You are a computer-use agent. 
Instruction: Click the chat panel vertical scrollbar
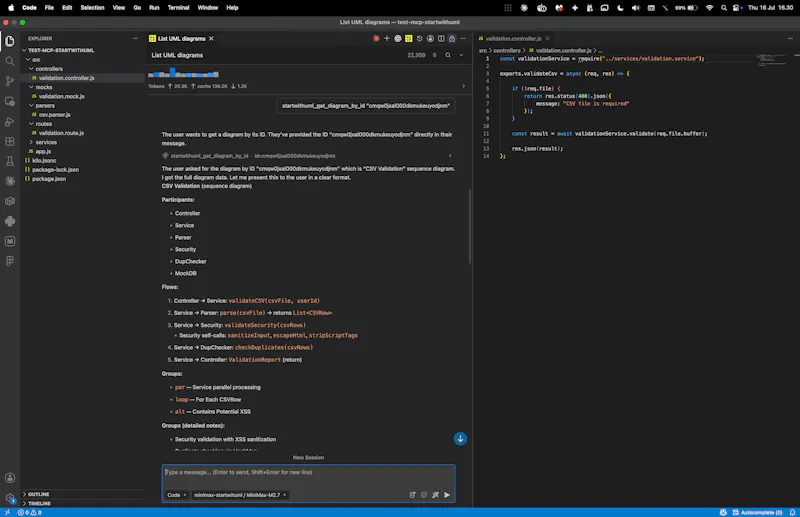[x=469, y=226]
